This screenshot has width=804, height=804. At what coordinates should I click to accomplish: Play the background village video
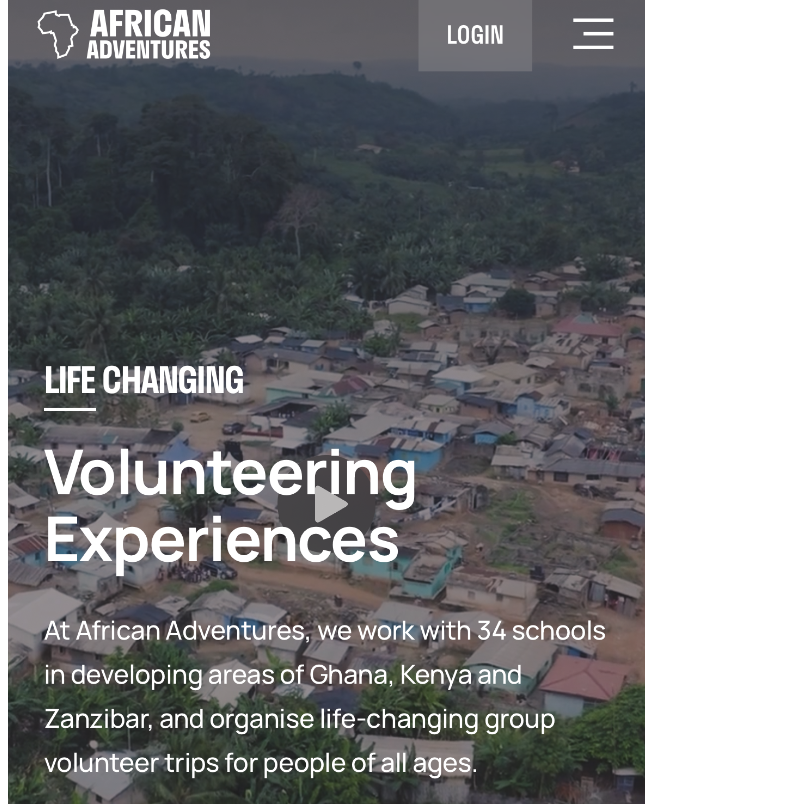(330, 506)
